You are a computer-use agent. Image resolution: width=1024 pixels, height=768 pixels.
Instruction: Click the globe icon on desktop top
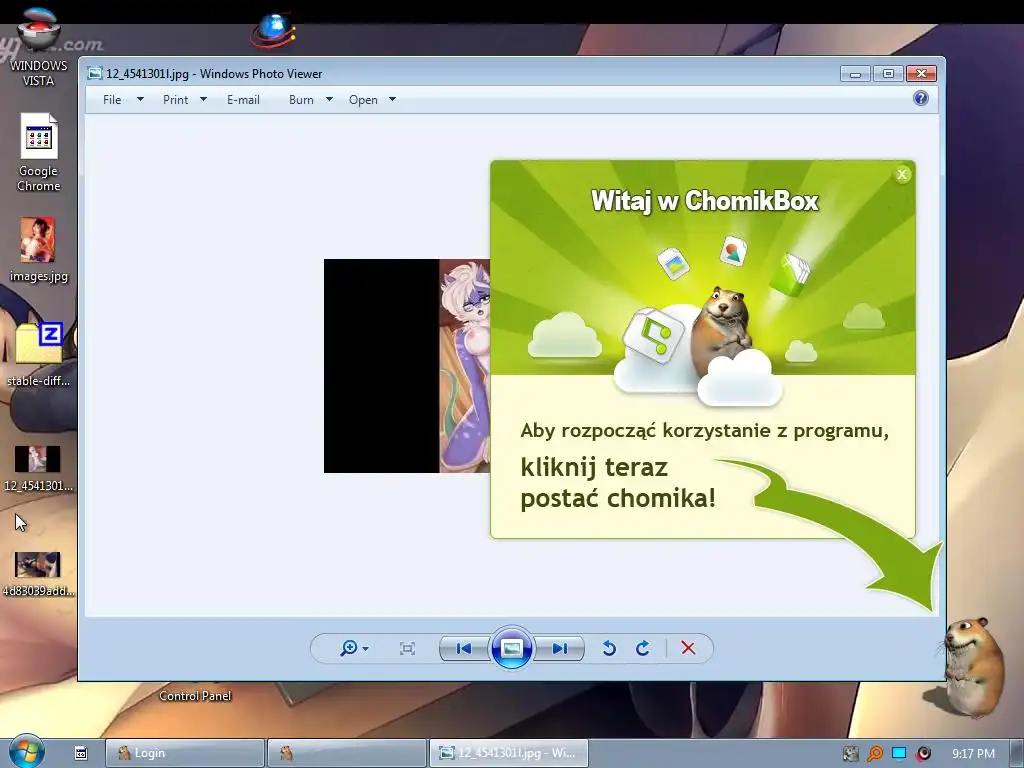[273, 30]
